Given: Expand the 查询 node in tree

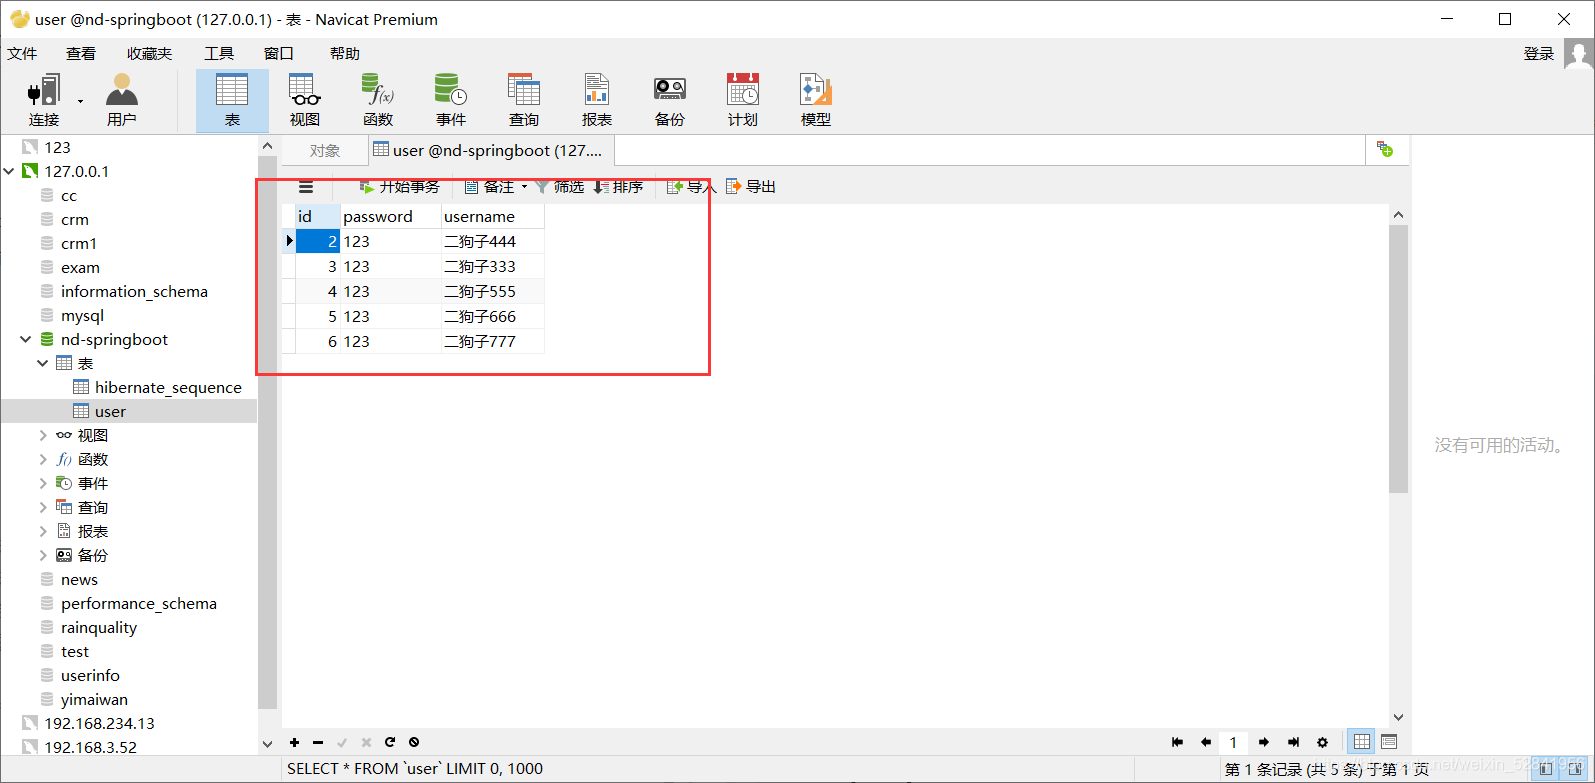Looking at the screenshot, I should (42, 507).
